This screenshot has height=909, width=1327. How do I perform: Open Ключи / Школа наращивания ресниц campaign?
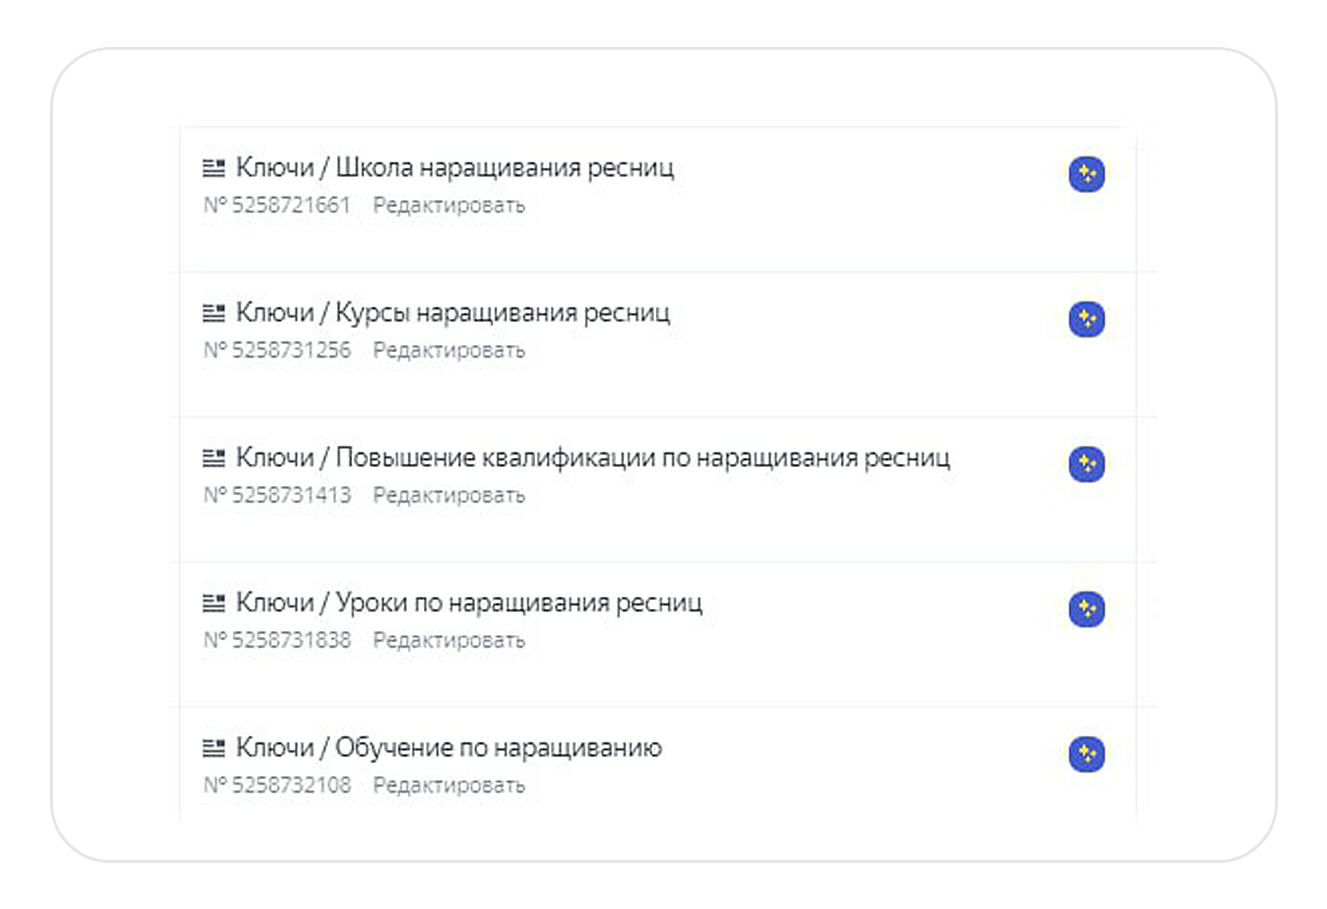pos(455,168)
